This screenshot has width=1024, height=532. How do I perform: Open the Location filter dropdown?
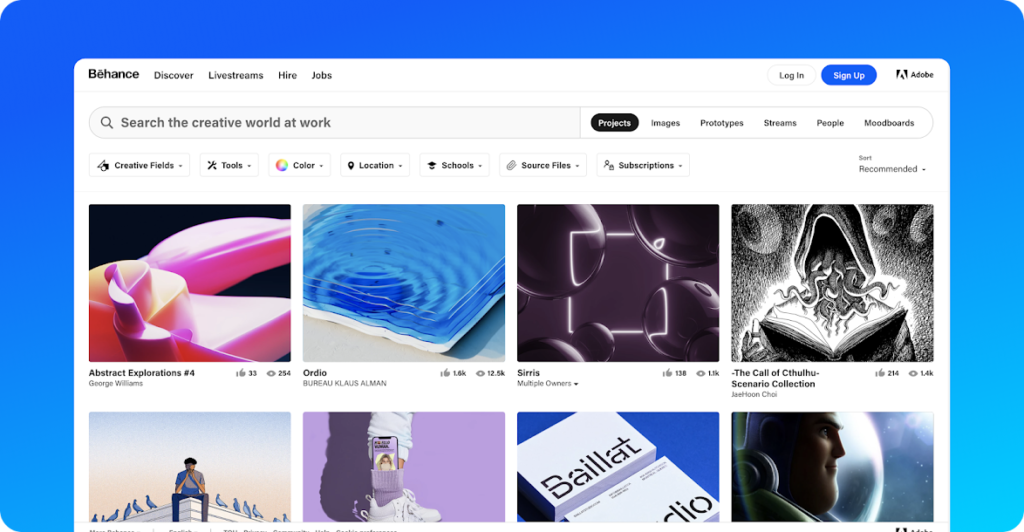pos(375,165)
